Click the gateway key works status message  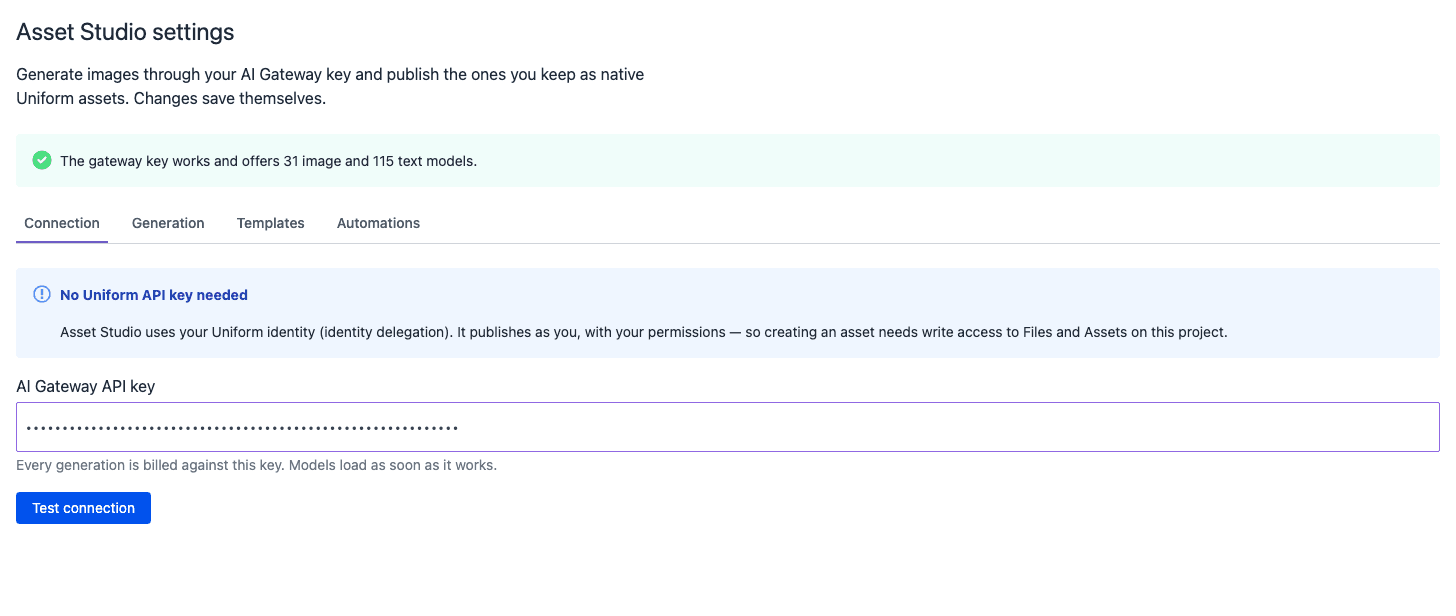(268, 161)
